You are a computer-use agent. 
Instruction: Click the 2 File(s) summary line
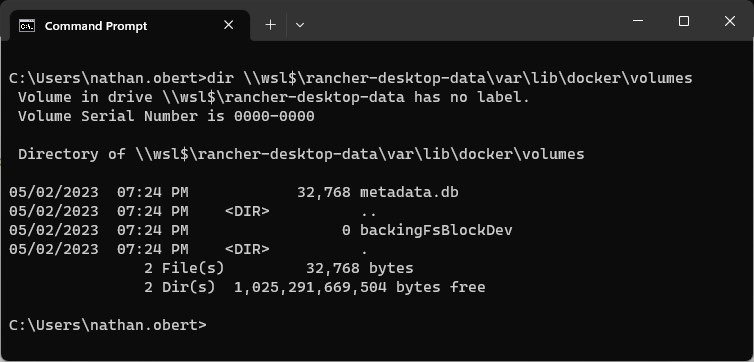[x=278, y=268]
